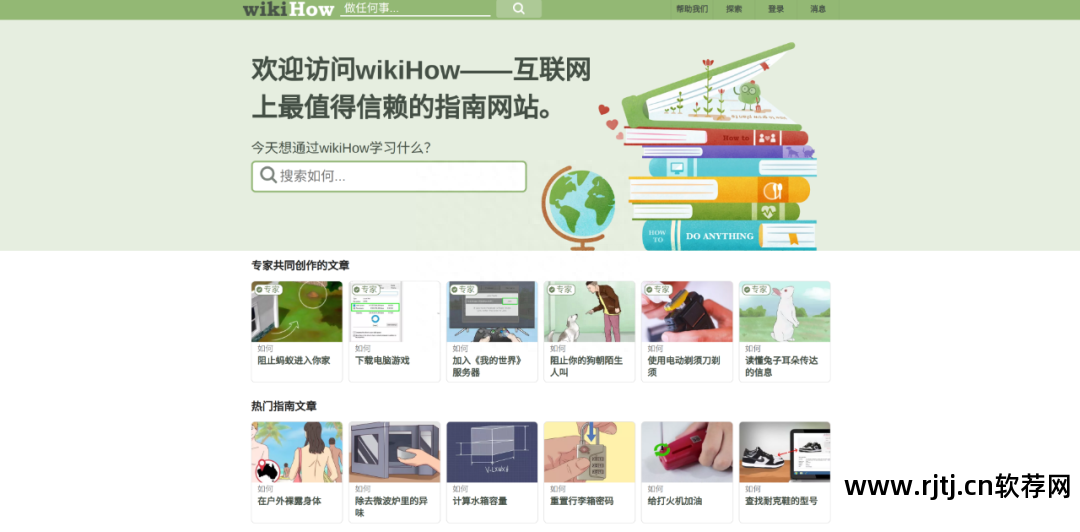Open thumbnail for 使用电动剃须刀剃须
1080x532 pixels.
coord(687,311)
